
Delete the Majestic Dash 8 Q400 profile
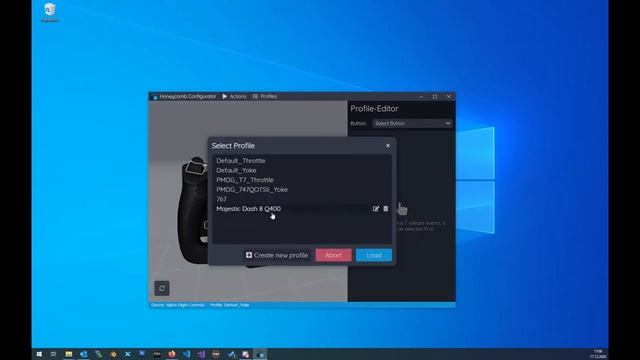point(386,209)
